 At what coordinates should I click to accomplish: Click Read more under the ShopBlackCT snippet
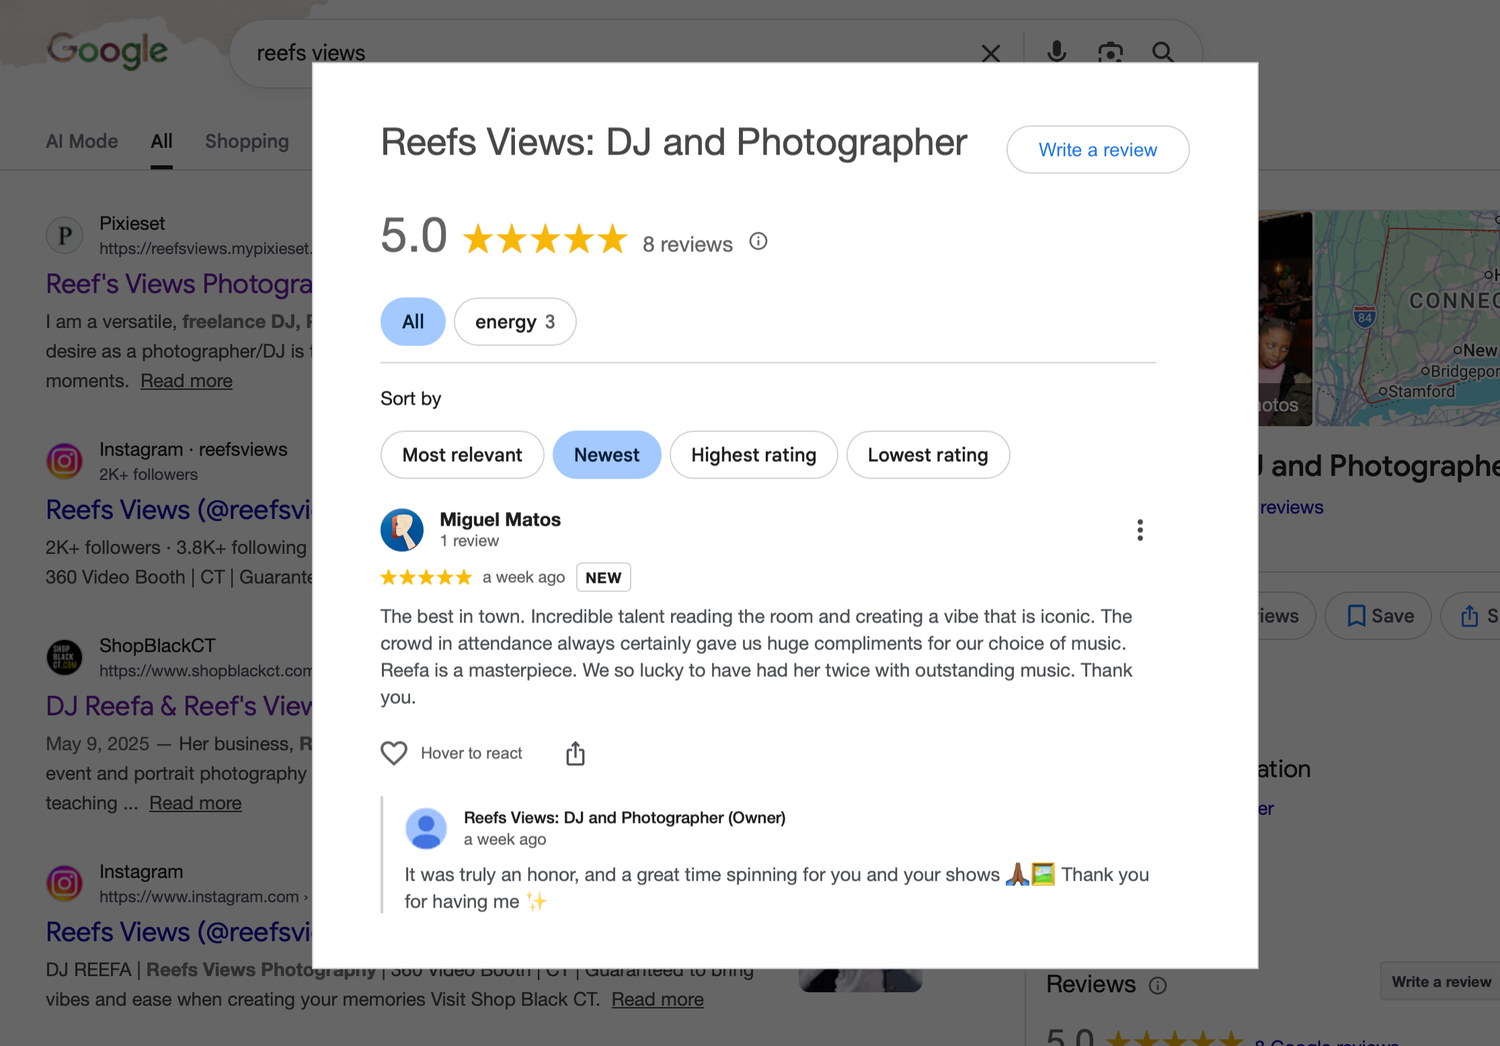click(x=196, y=803)
